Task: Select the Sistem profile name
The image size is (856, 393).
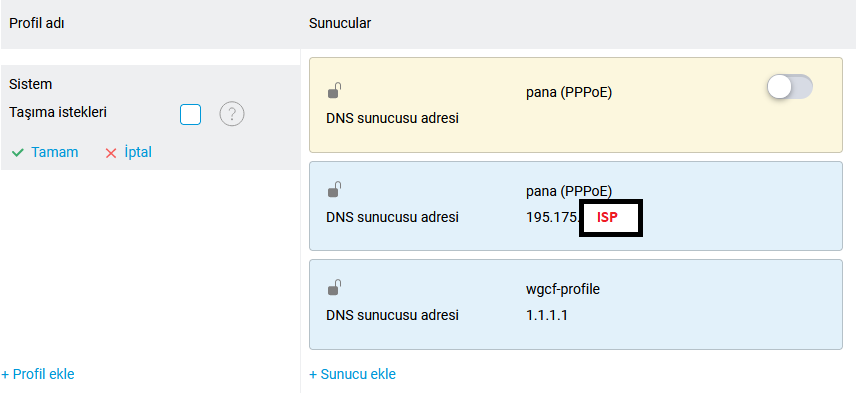Action: (31, 85)
